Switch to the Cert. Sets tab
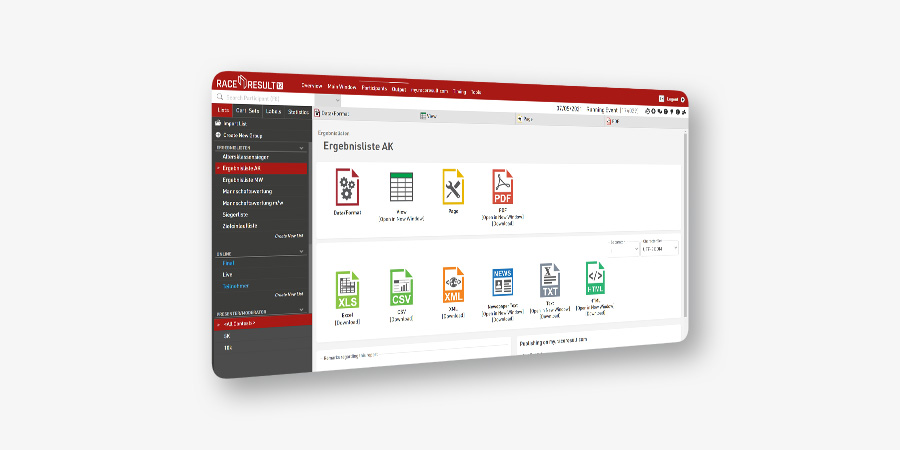Image resolution: width=900 pixels, height=450 pixels. [x=247, y=111]
